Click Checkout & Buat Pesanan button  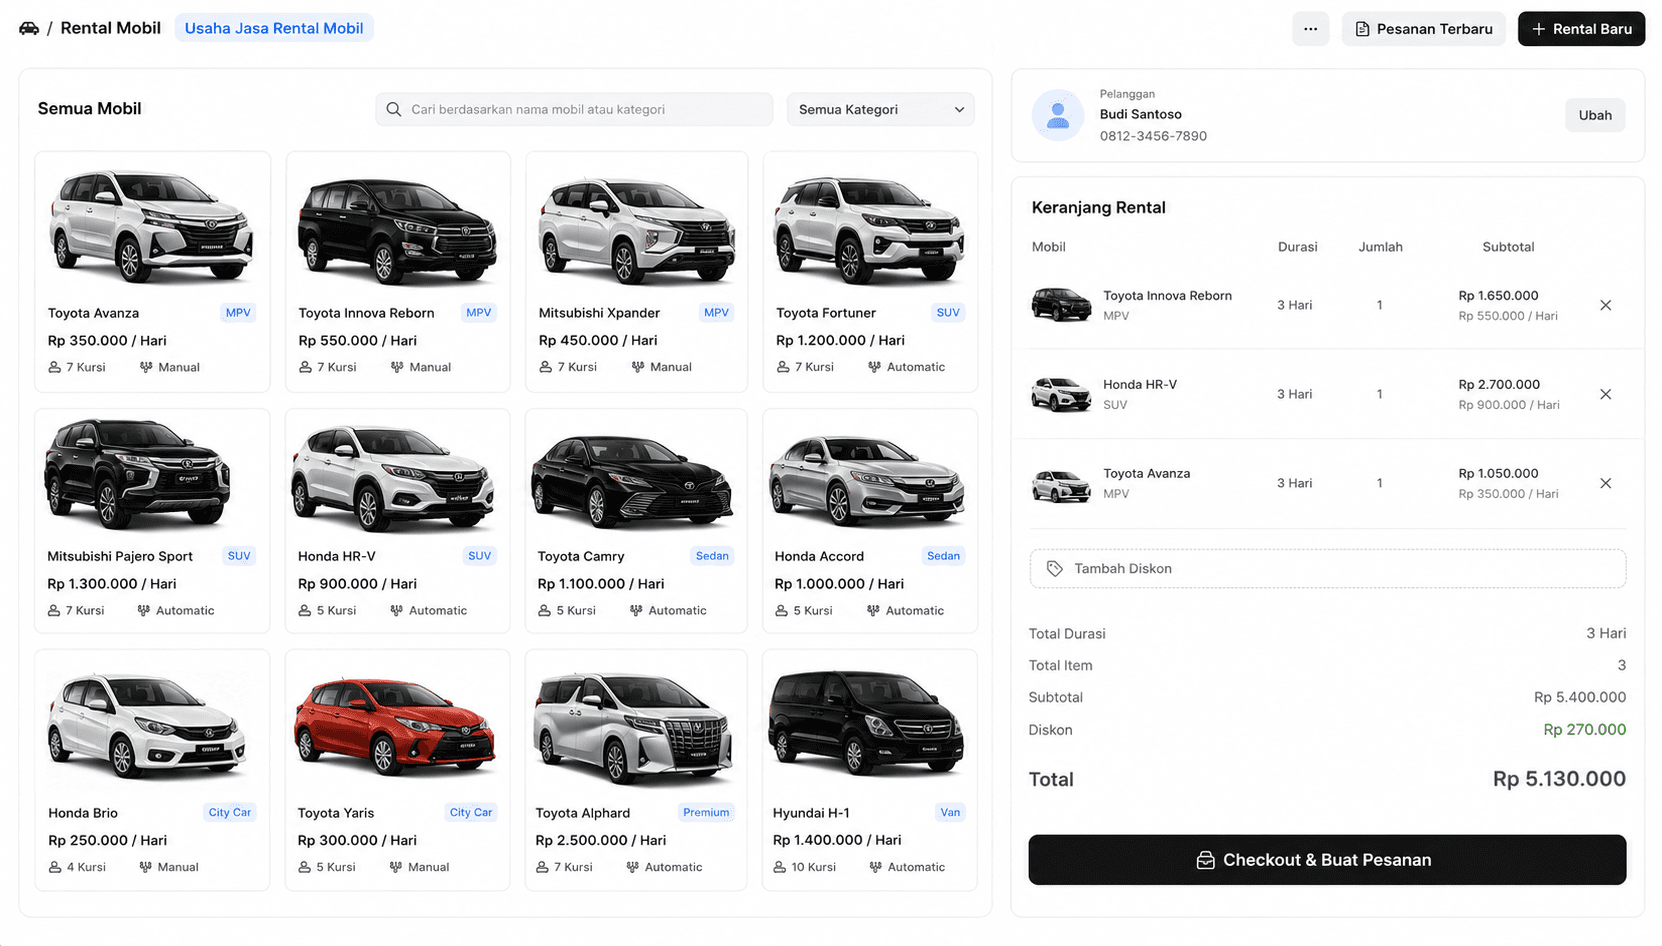coord(1327,860)
